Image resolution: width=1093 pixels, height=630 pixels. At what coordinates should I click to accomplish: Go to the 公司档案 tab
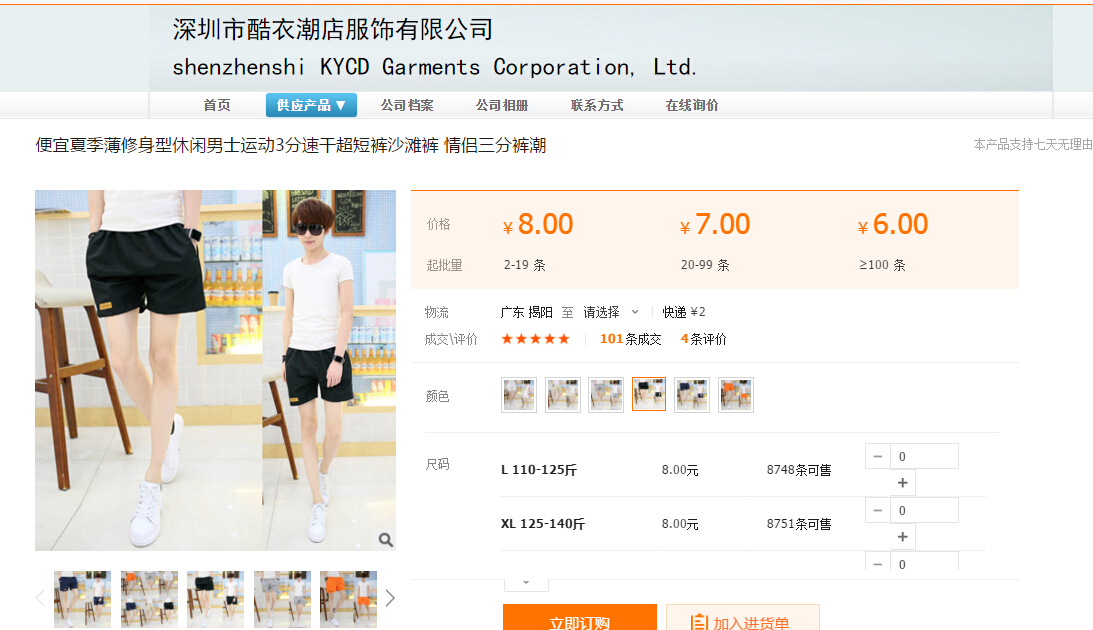point(407,105)
